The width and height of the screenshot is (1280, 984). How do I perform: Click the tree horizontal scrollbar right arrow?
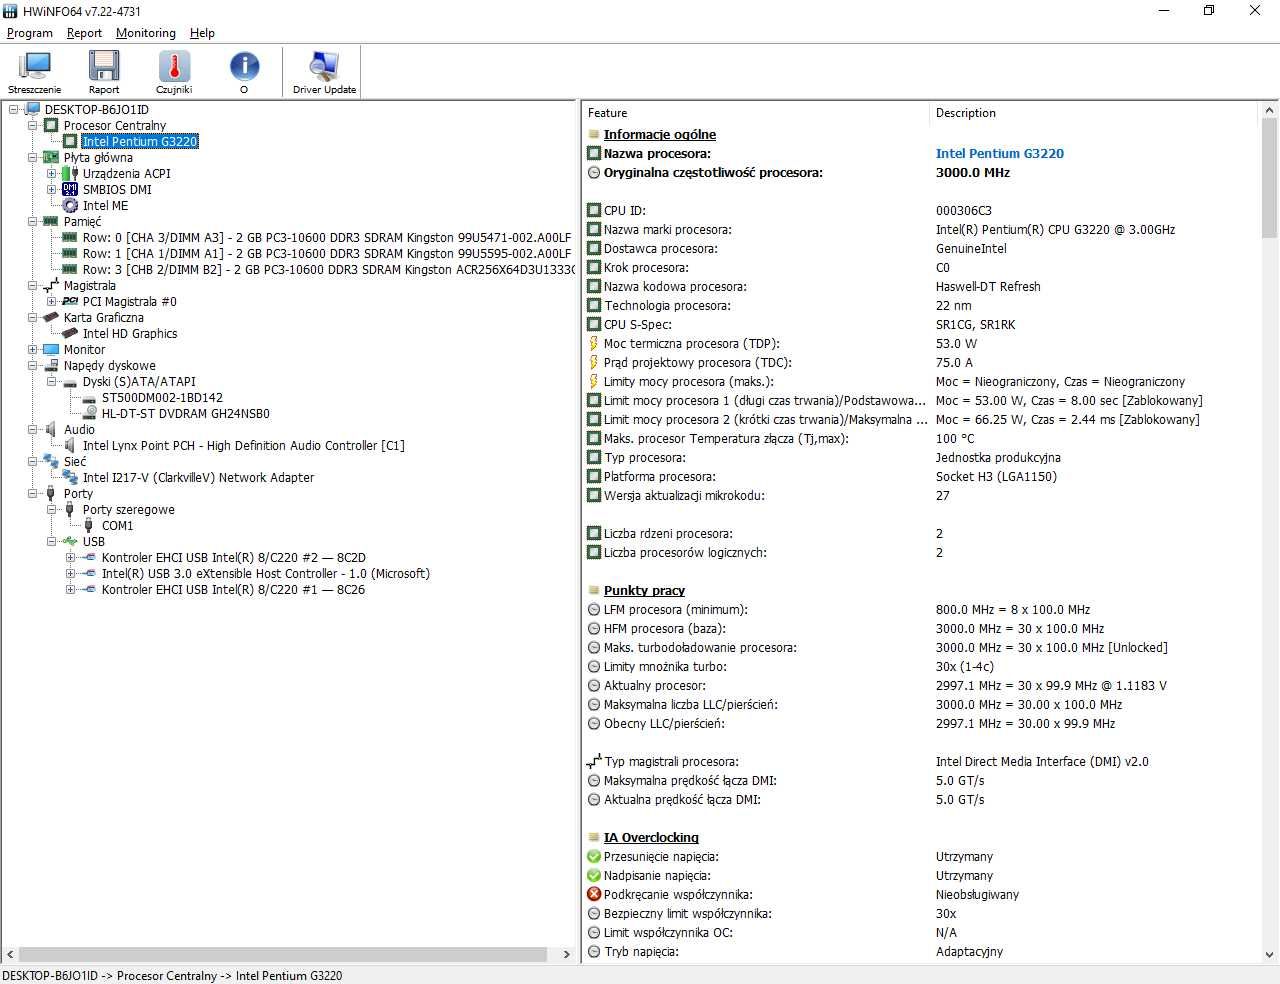(x=566, y=954)
